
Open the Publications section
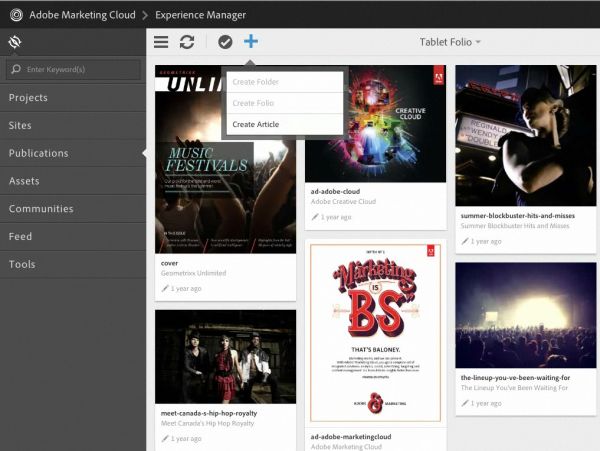[x=73, y=153]
